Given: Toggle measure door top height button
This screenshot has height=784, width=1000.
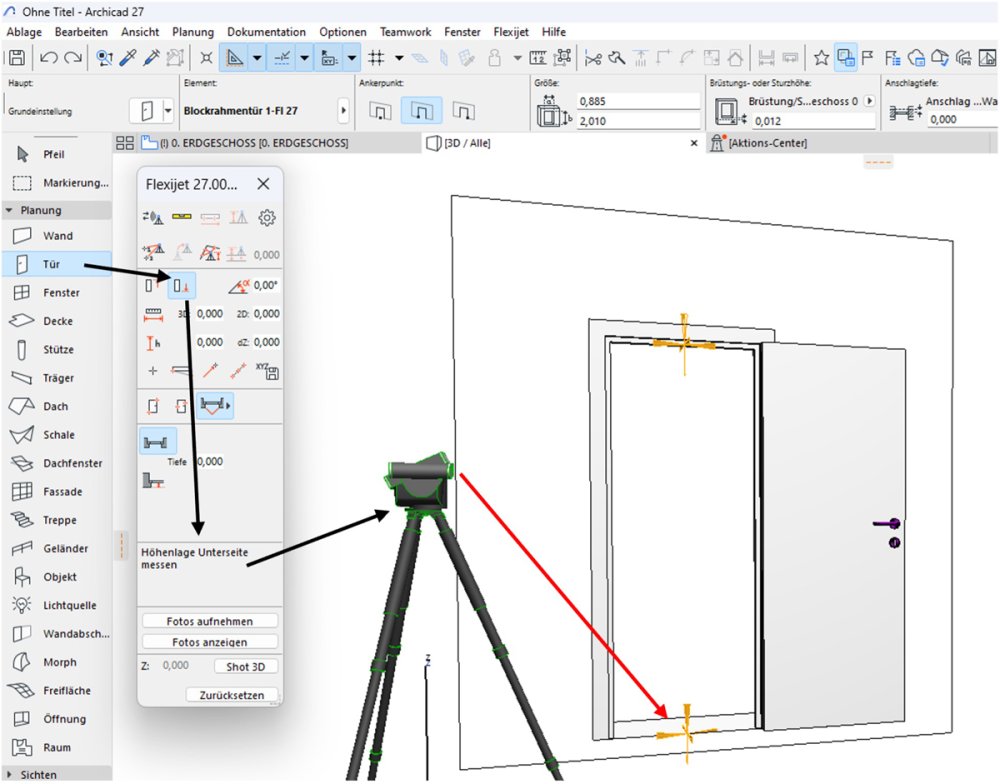Looking at the screenshot, I should point(152,286).
